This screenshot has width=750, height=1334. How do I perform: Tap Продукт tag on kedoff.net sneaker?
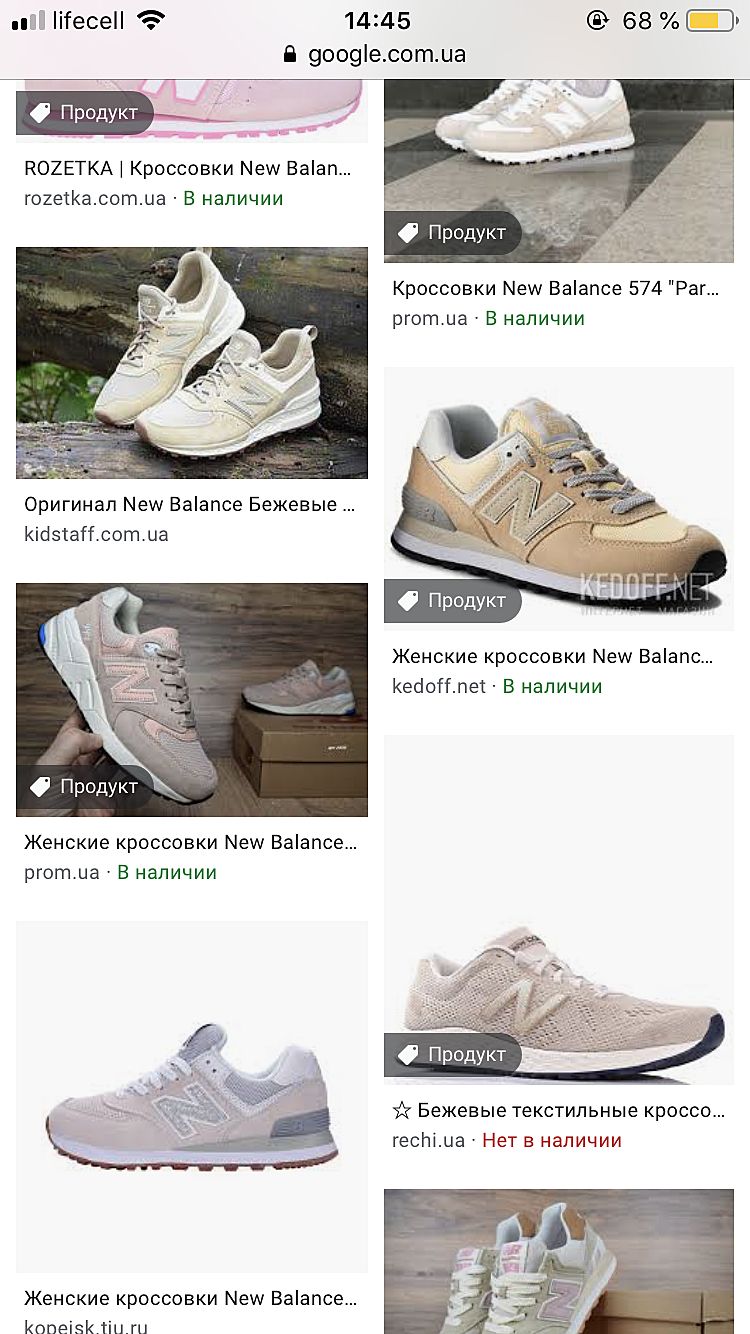453,601
